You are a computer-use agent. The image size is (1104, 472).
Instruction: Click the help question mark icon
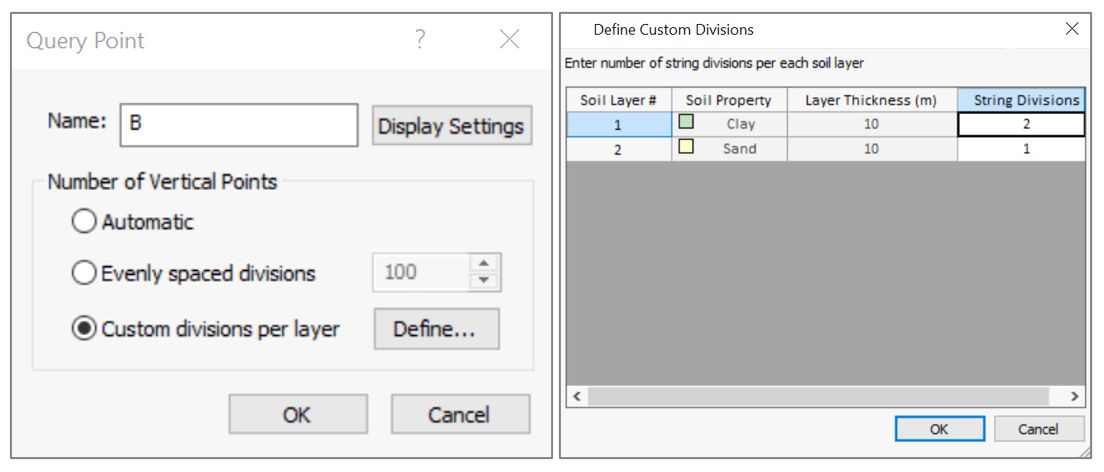420,40
